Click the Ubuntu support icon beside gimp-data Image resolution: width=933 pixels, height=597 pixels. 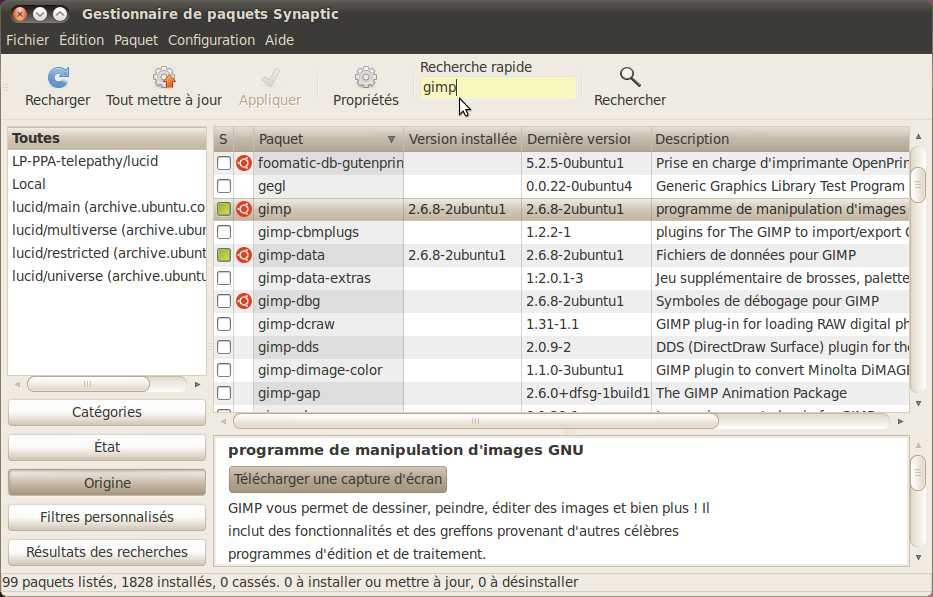[243, 255]
